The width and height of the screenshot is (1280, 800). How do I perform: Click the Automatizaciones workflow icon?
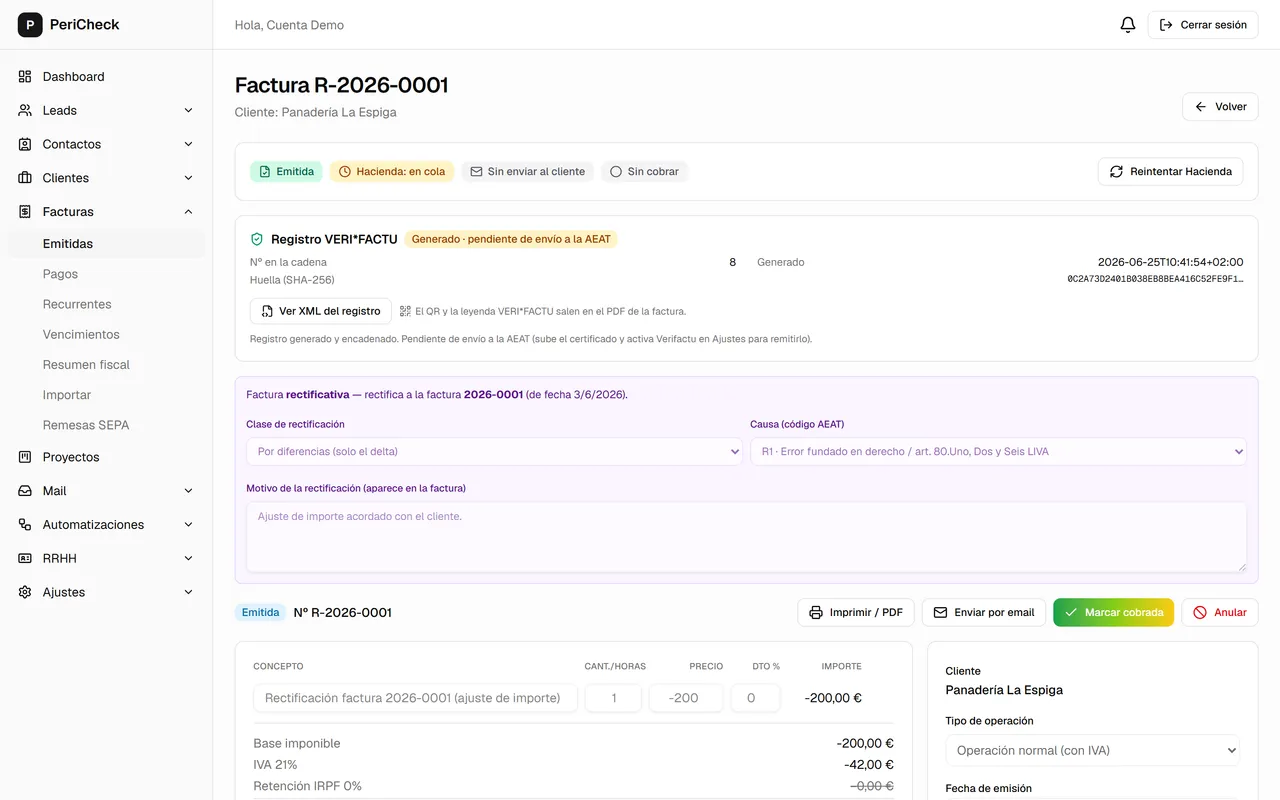25,525
